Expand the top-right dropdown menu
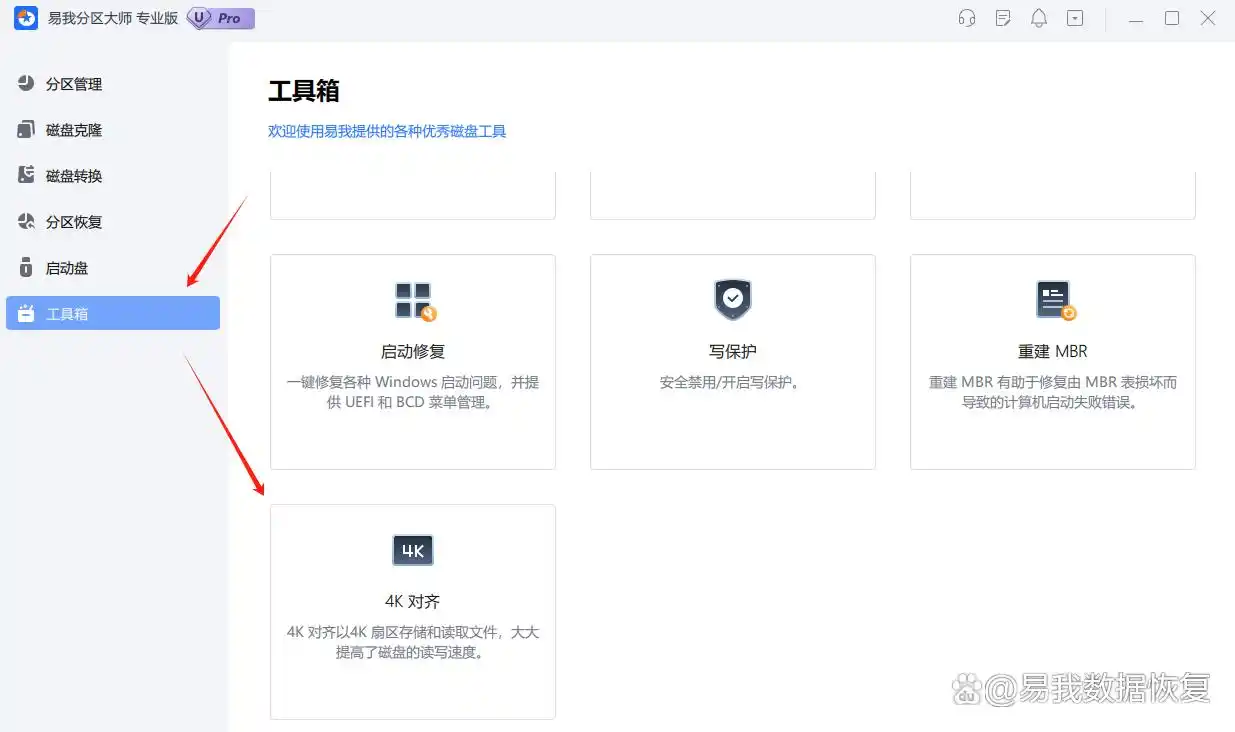Image resolution: width=1235 pixels, height=732 pixels. pos(1075,18)
